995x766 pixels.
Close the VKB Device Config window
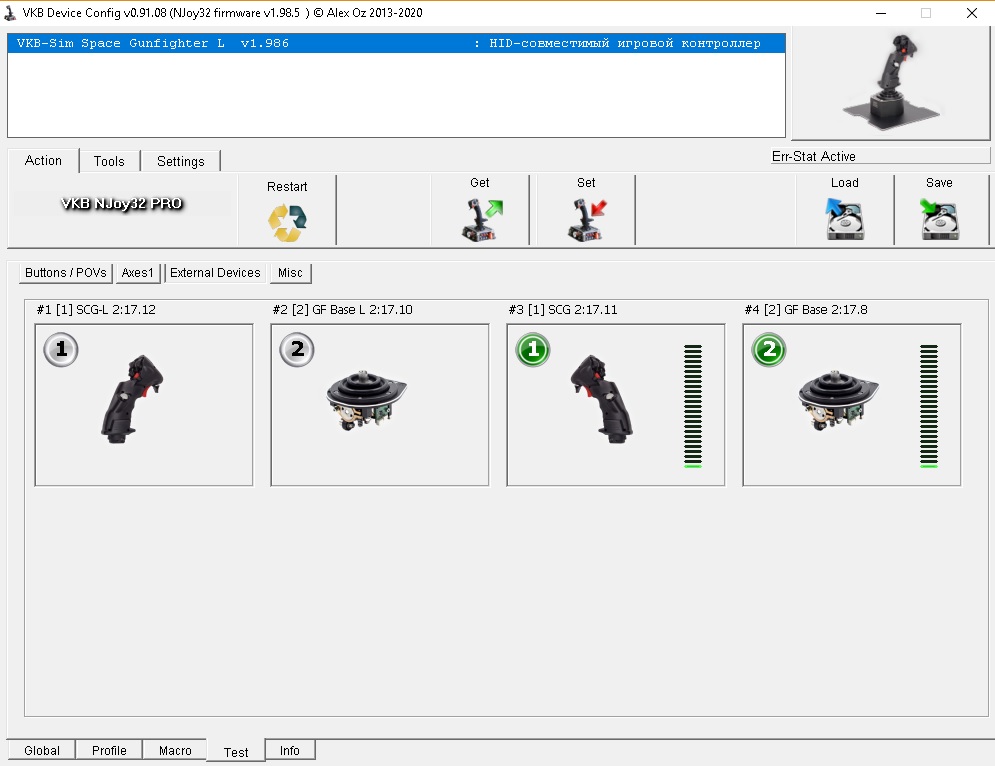click(972, 13)
